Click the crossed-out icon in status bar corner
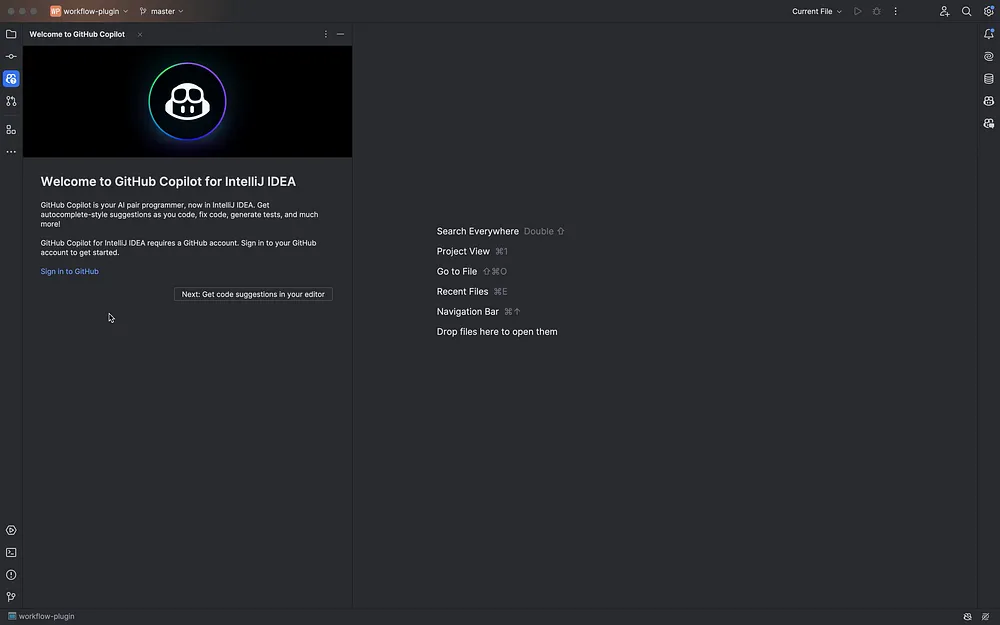Screen dimensions: 1000x625 pyautogui.click(x=985, y=617)
